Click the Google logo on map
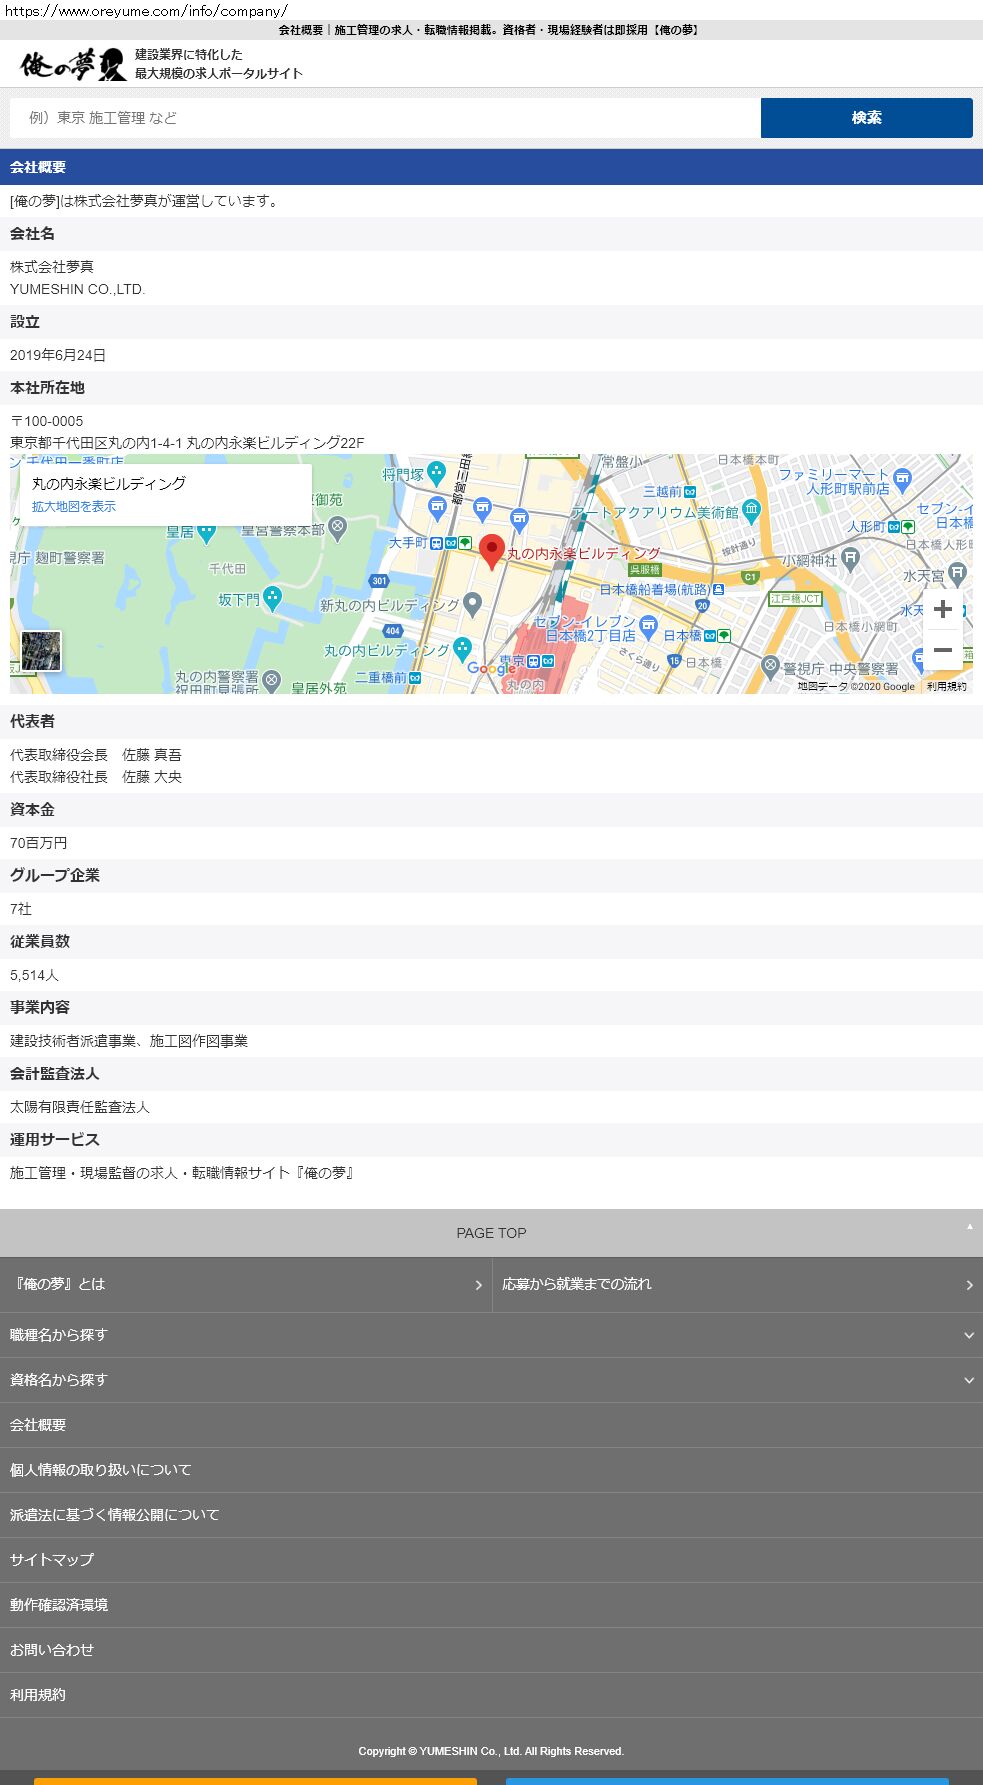 point(491,669)
